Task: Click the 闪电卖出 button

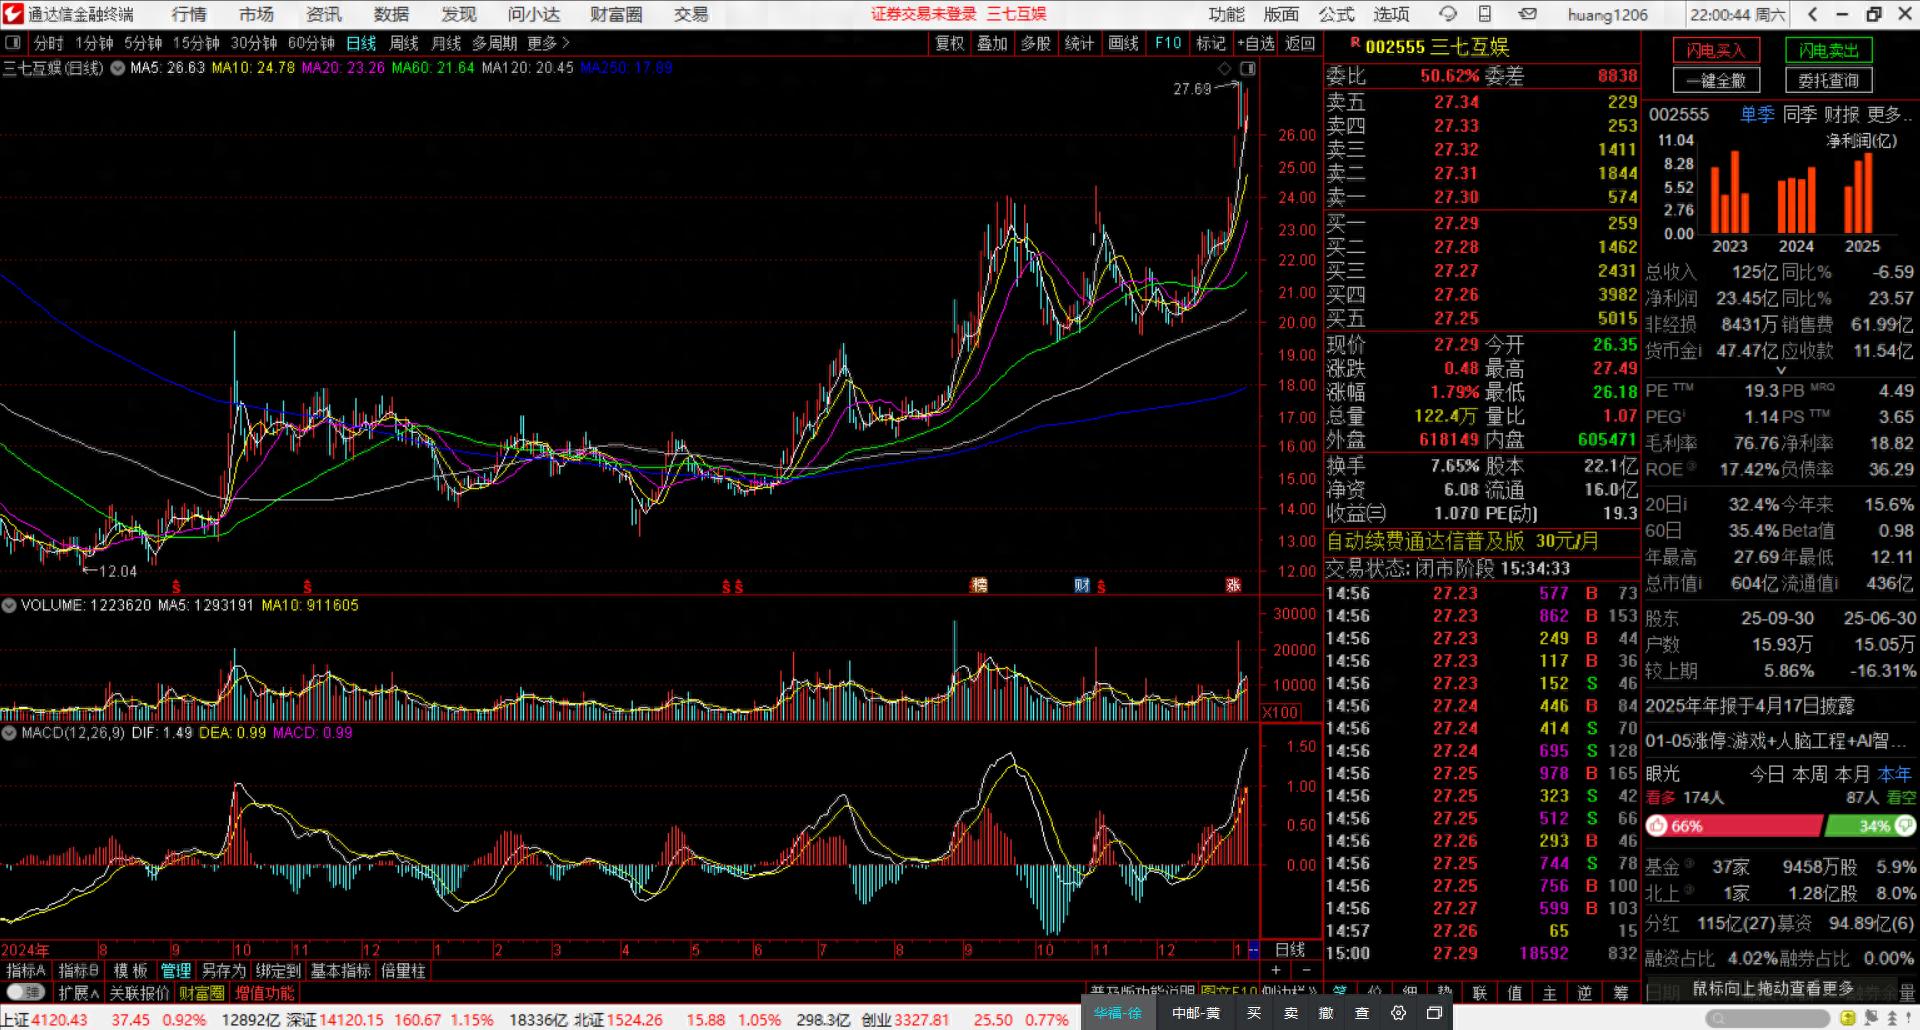Action: 1829,50
